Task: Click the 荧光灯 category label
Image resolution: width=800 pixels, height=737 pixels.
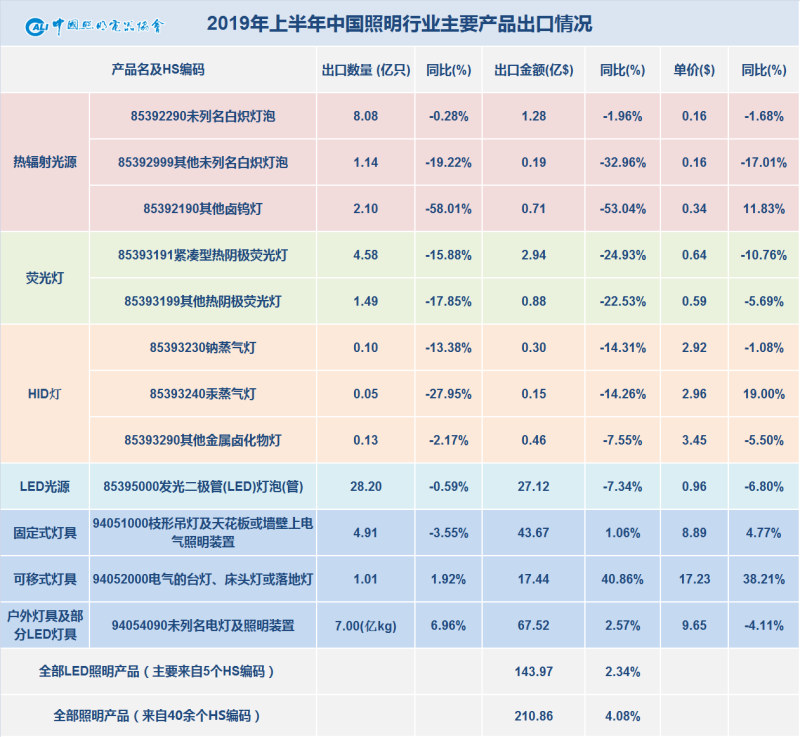Action: tap(47, 277)
